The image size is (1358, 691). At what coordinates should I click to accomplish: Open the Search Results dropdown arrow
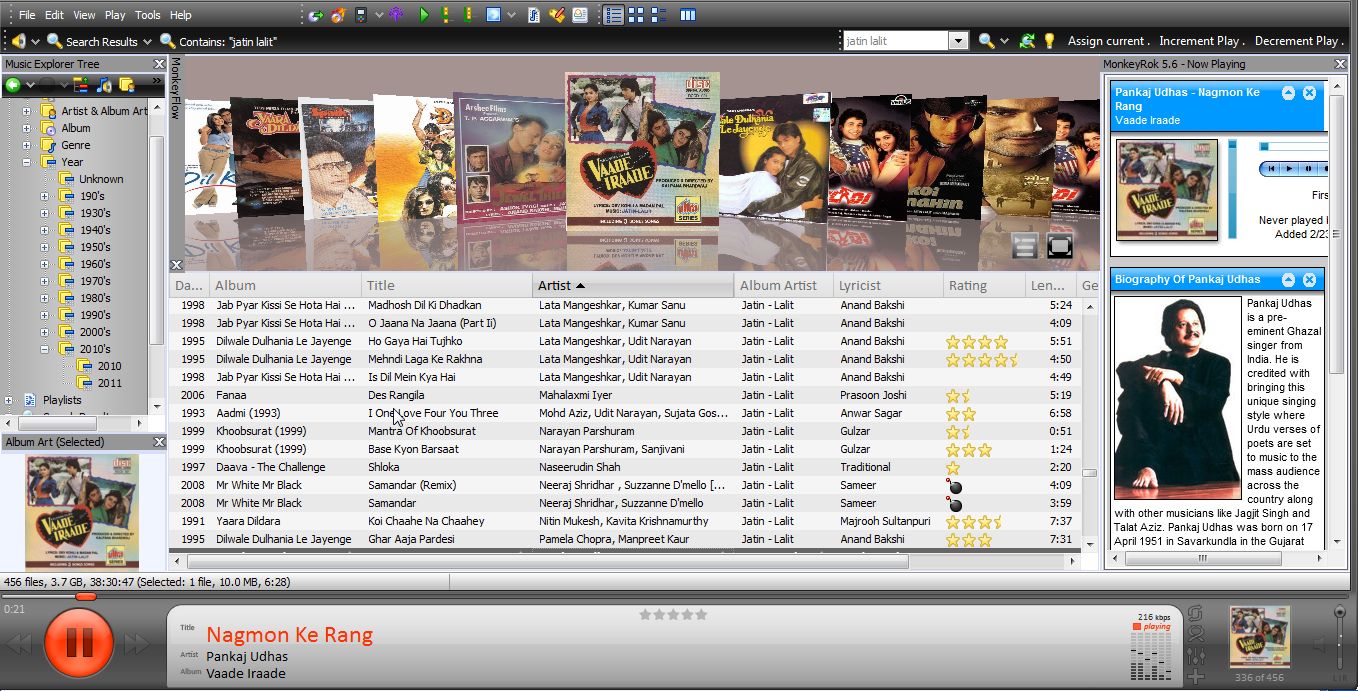147,42
